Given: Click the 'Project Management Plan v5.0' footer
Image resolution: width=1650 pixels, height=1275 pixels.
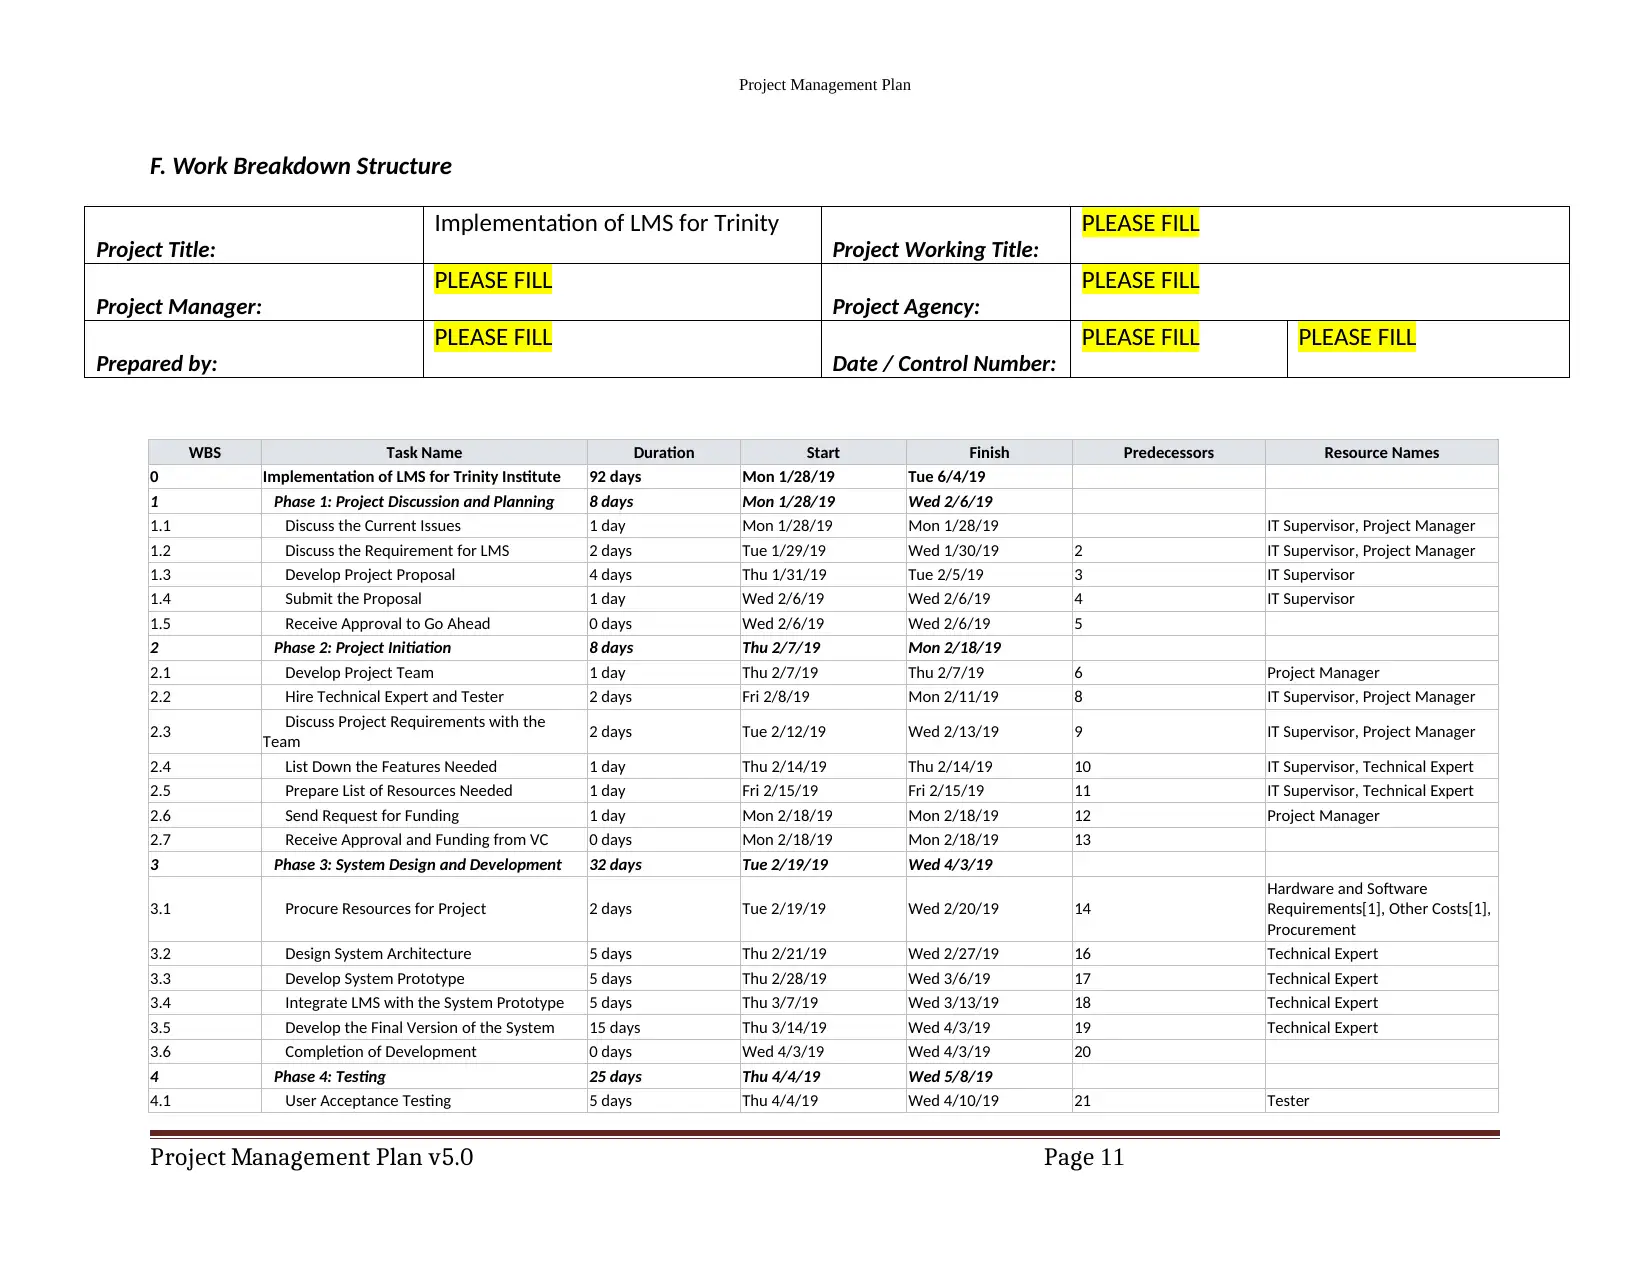Looking at the screenshot, I should [312, 1158].
